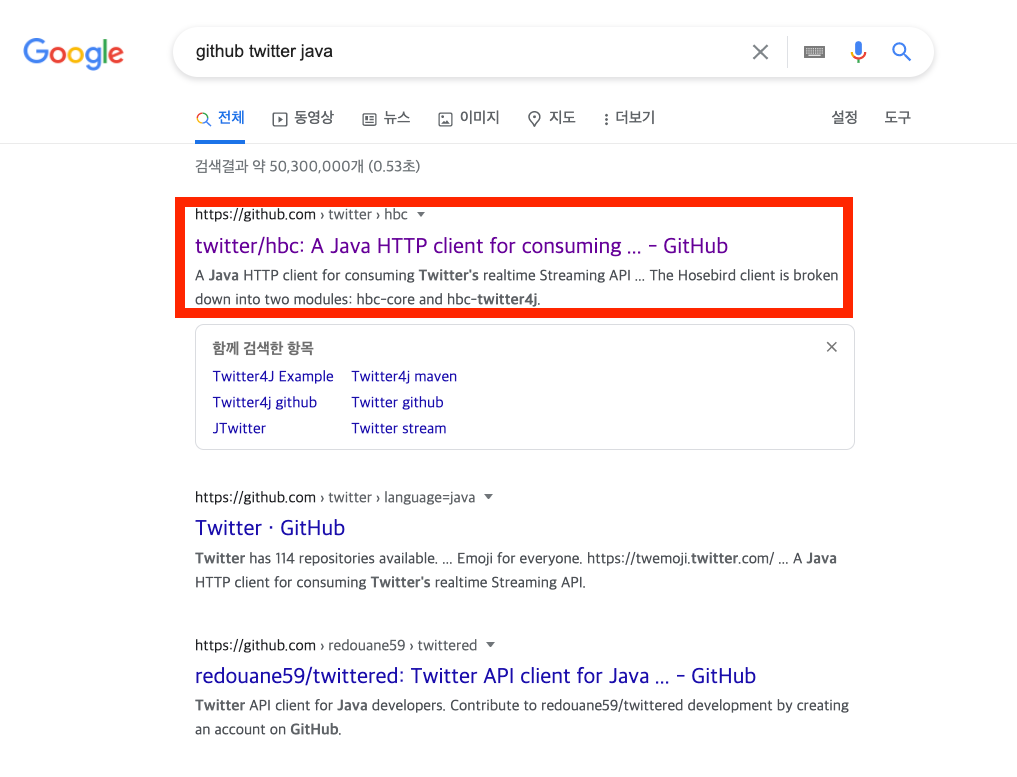Open the Twitter · GitHub result link

coord(270,528)
